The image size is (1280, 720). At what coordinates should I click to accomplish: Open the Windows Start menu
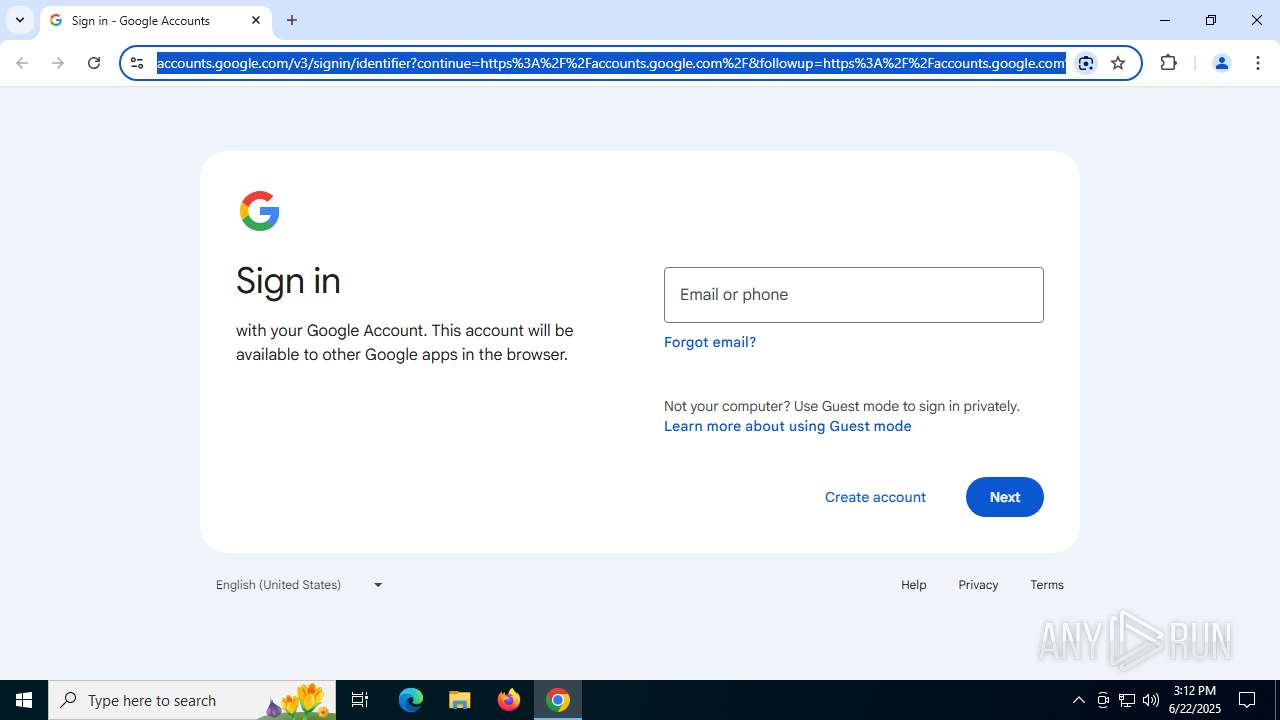24,700
